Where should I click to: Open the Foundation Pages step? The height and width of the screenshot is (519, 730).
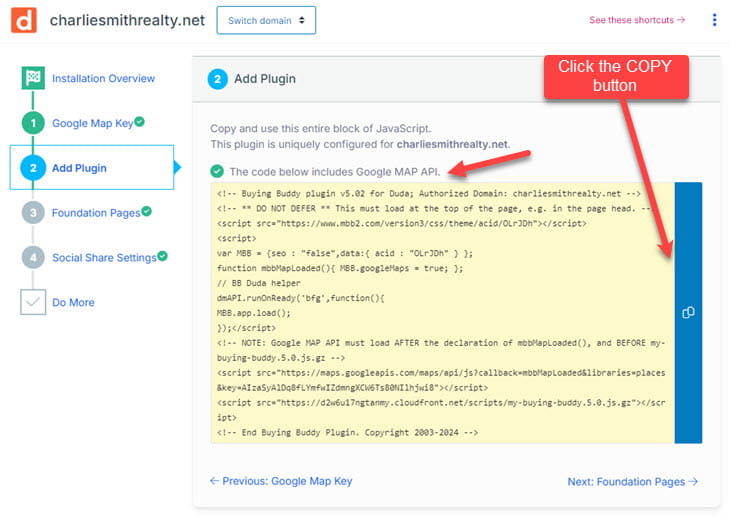pyautogui.click(x=96, y=213)
